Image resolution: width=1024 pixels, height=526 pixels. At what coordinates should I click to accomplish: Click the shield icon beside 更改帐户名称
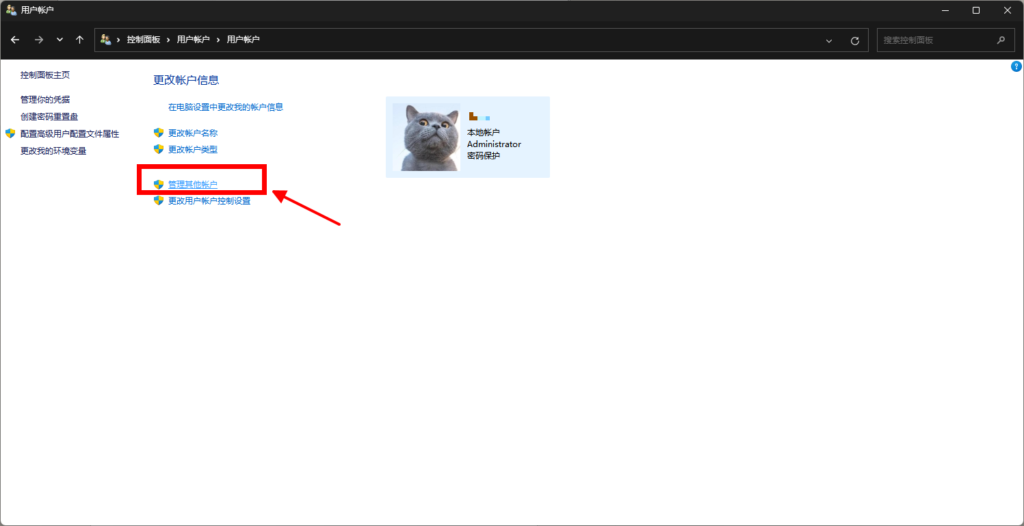[158, 132]
